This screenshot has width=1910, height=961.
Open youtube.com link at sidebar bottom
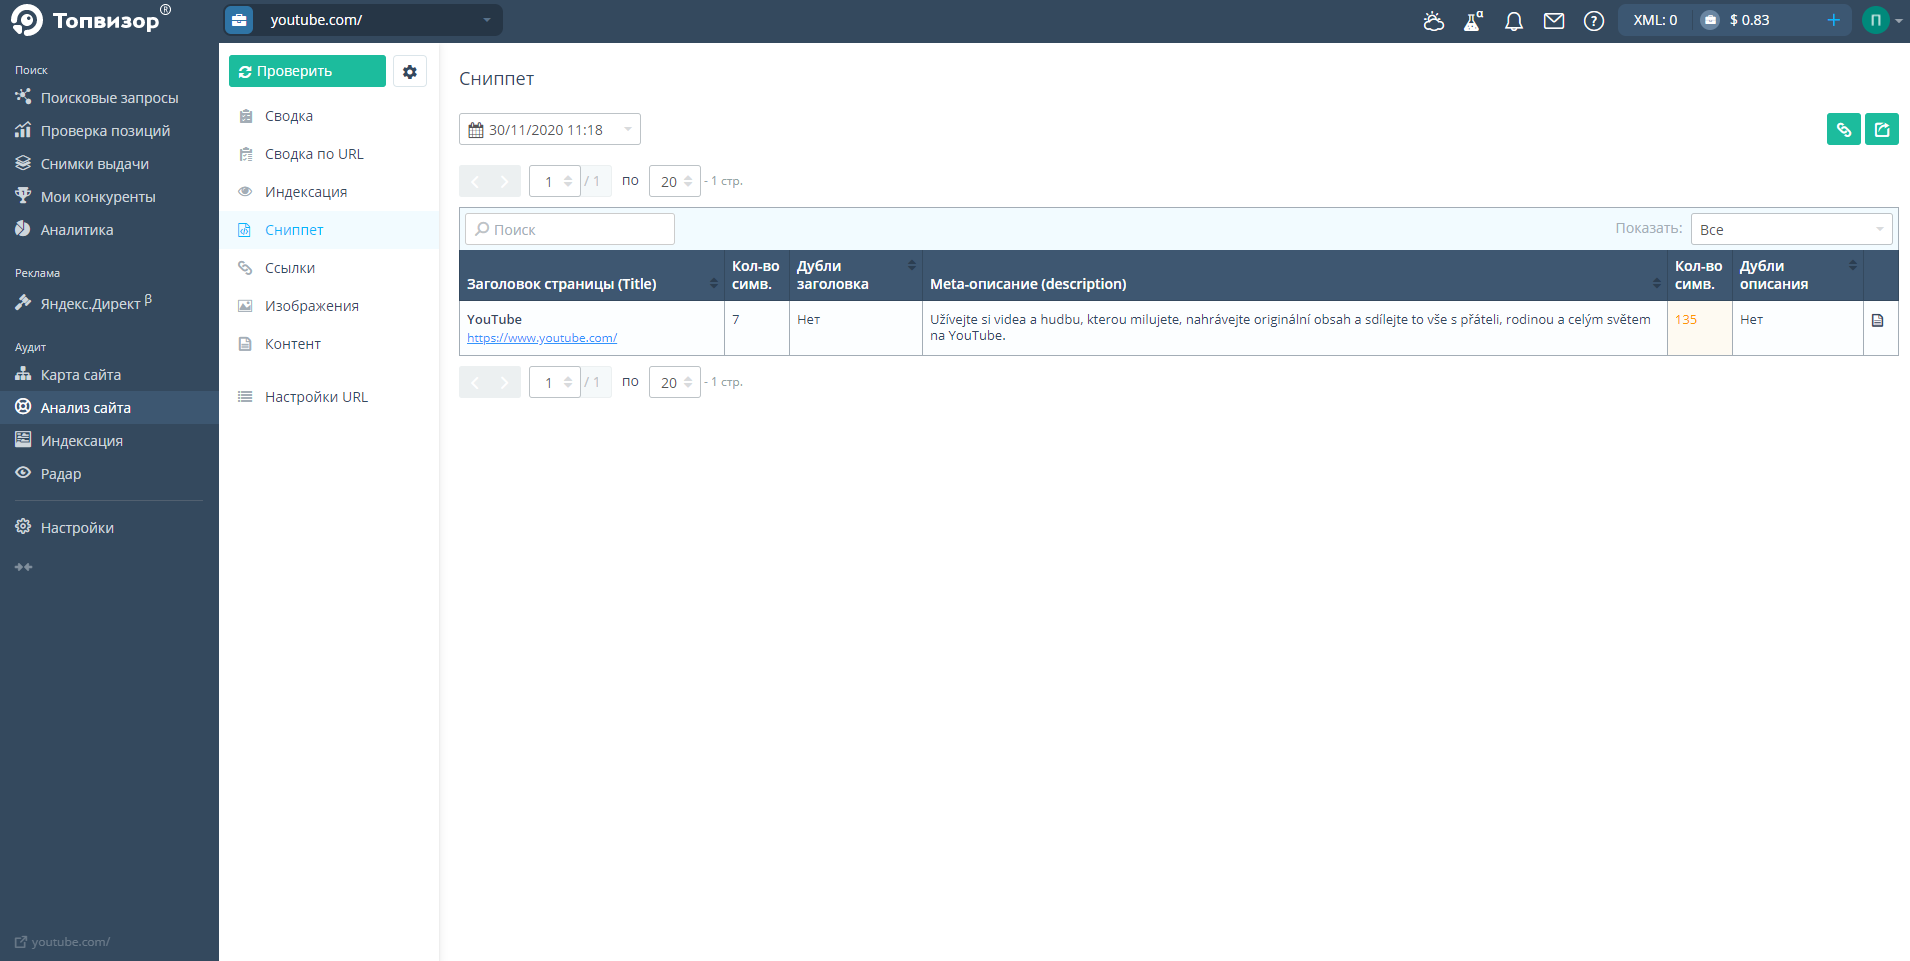tap(62, 942)
